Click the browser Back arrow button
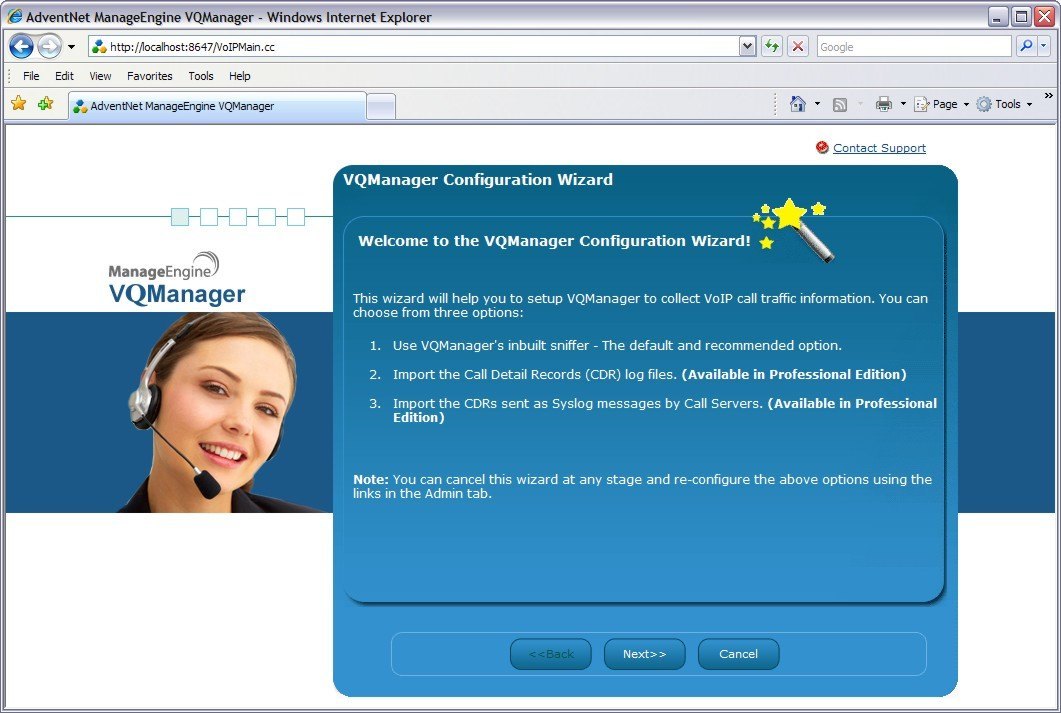1061x713 pixels. [22, 47]
